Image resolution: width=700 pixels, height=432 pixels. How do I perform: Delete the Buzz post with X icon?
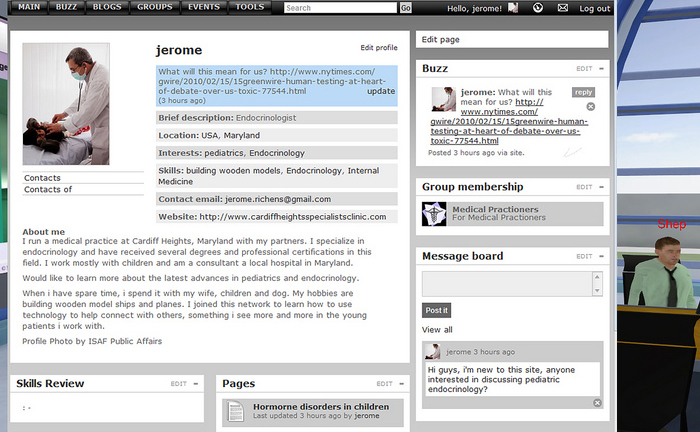(x=590, y=106)
